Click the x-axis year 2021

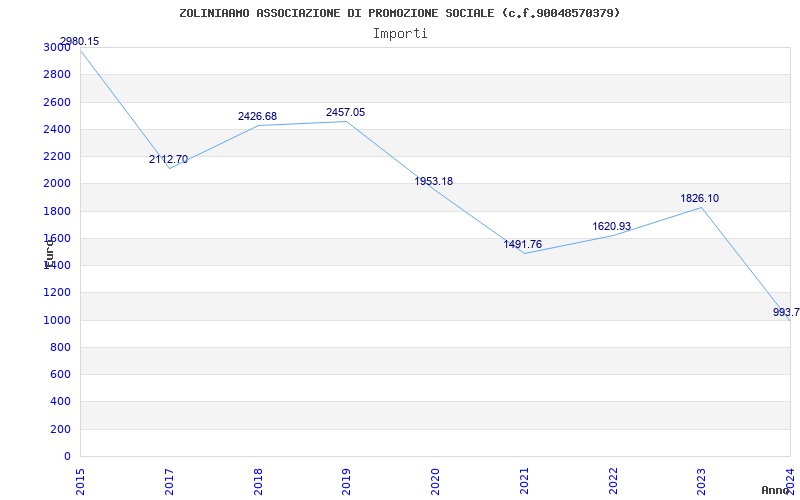(524, 482)
